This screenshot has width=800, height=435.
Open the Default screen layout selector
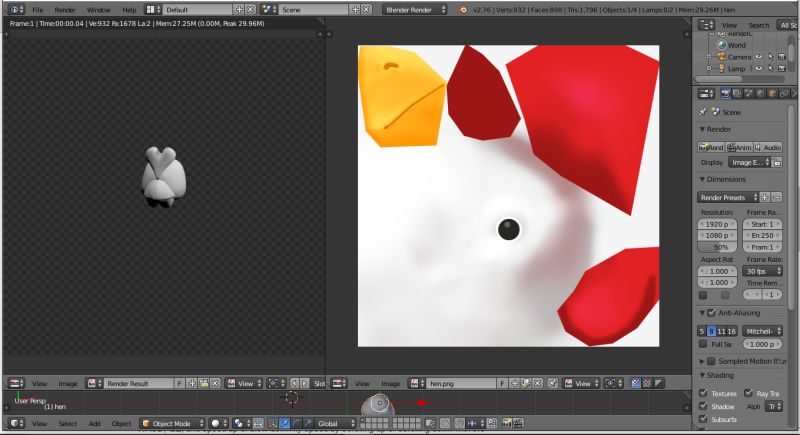point(153,10)
